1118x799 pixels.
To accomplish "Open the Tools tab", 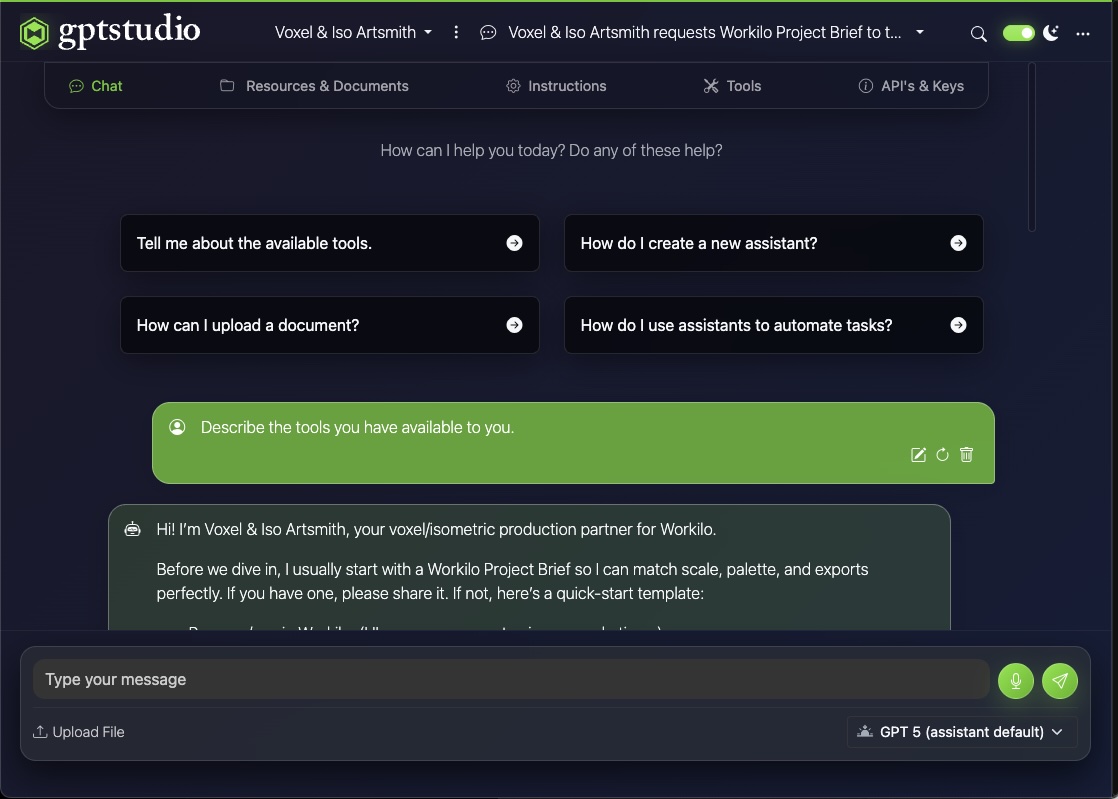I will [x=732, y=86].
